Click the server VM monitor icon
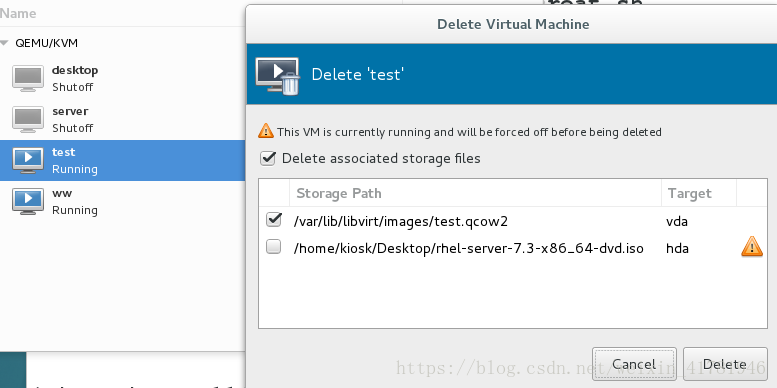Viewport: 777px width, 388px height. [x=28, y=119]
